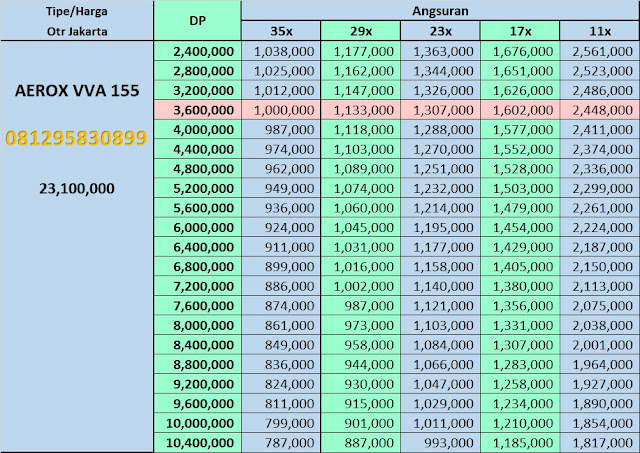Click 17x installment 1,602,000

(520, 110)
